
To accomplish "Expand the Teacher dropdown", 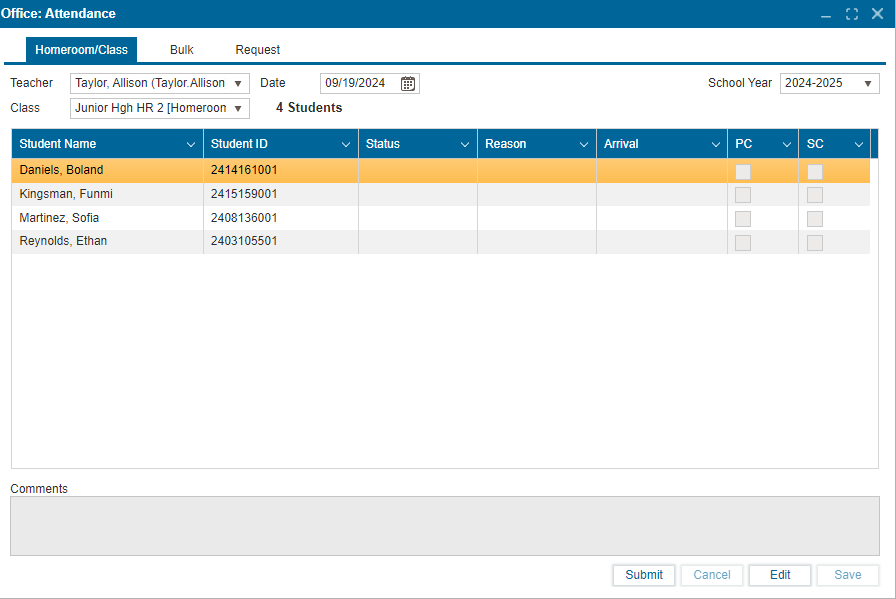I will [x=238, y=84].
